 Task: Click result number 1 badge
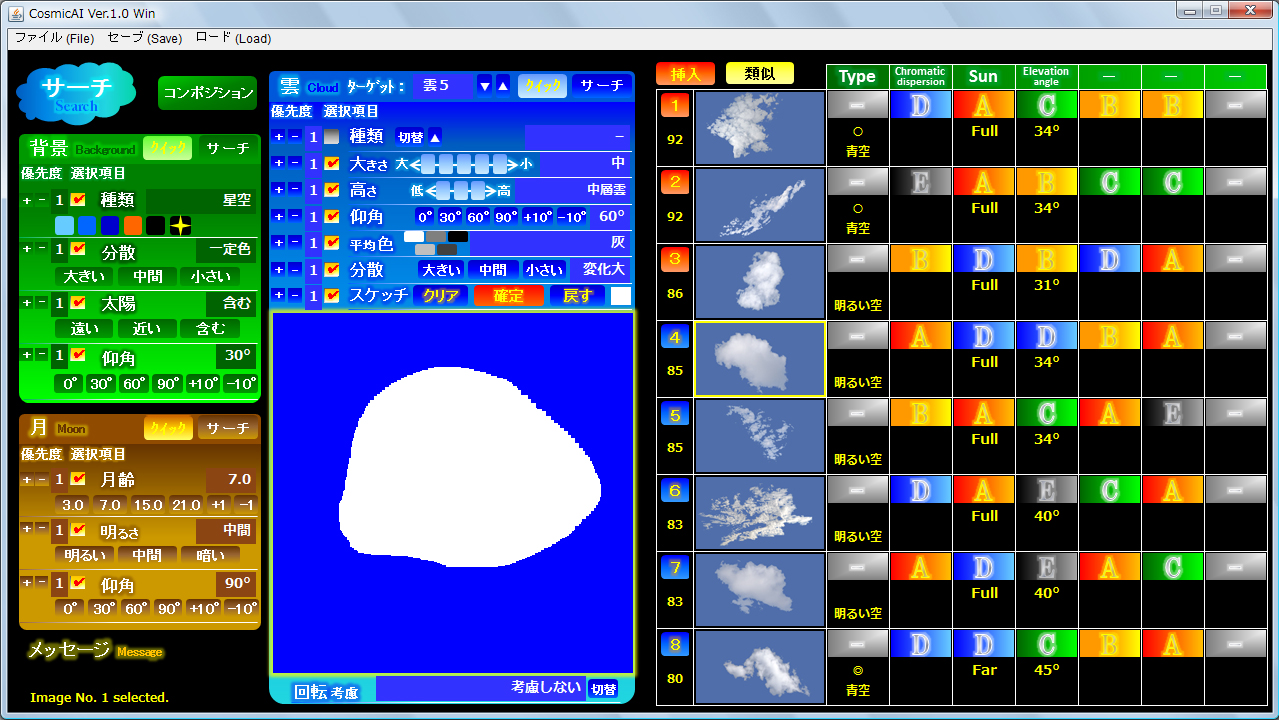(675, 105)
